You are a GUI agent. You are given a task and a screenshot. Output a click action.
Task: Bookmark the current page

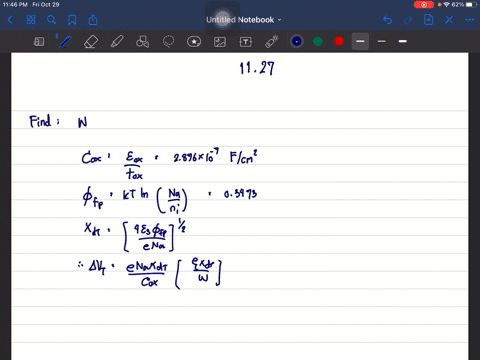pos(72,20)
